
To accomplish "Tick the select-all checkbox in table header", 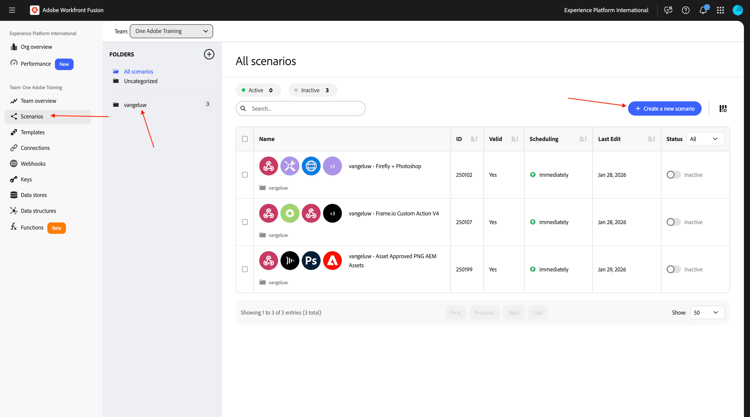I will [245, 139].
